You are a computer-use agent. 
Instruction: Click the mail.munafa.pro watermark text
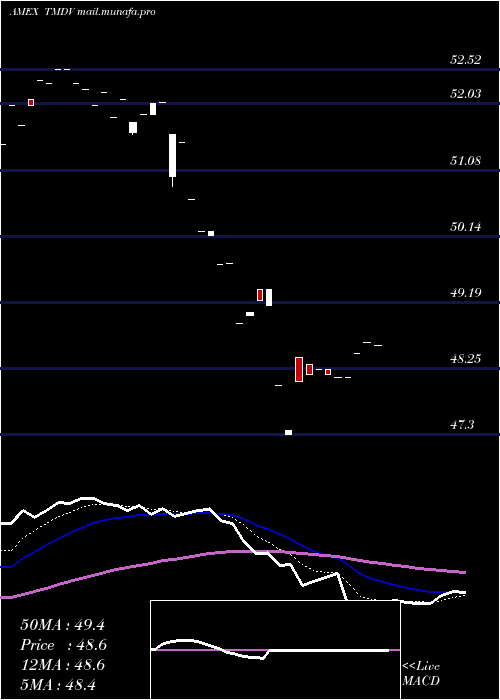(x=117, y=12)
